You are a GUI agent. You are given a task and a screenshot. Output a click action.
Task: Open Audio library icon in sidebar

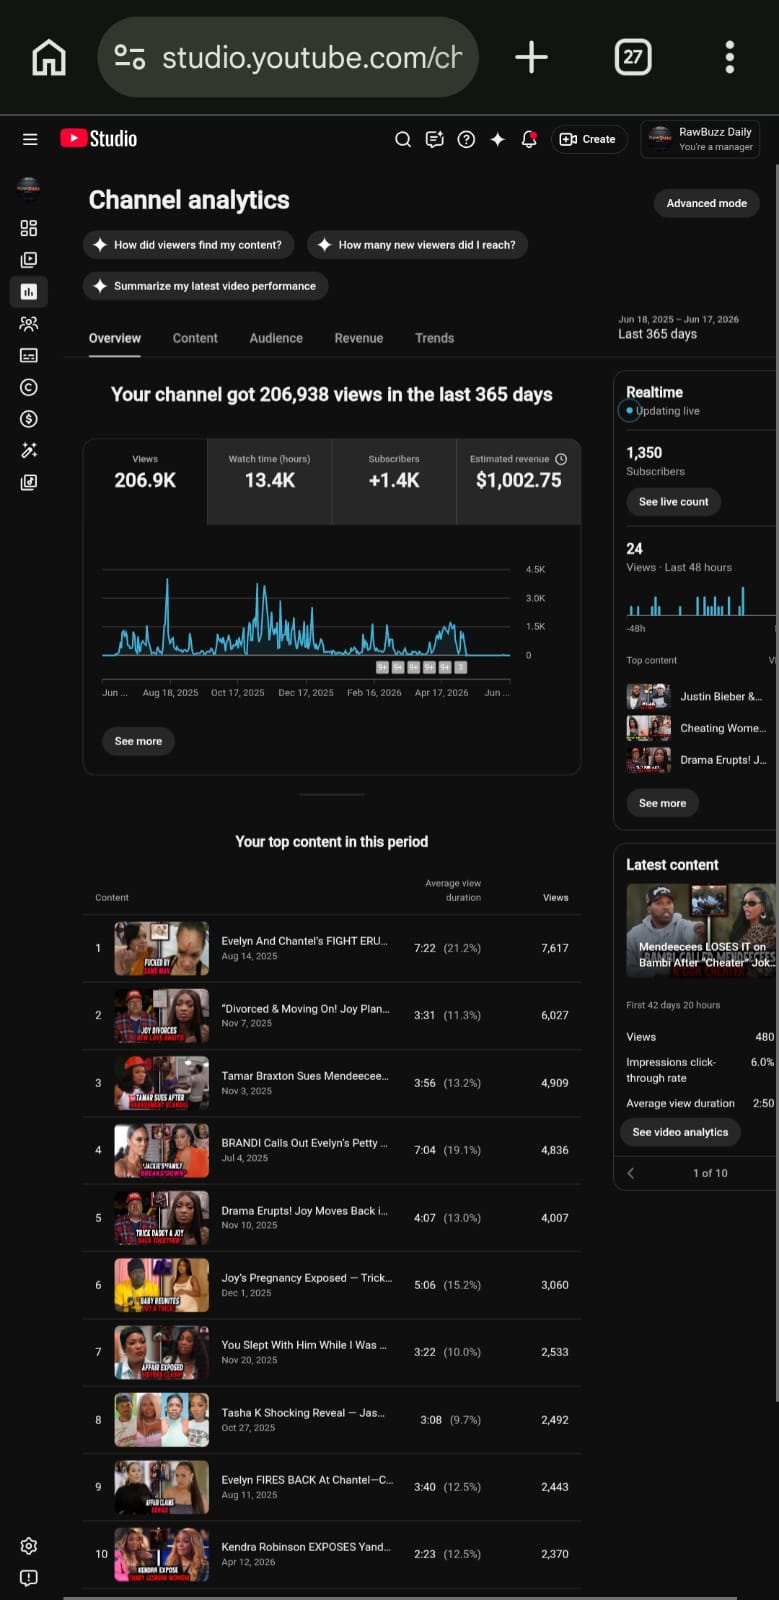click(x=29, y=482)
